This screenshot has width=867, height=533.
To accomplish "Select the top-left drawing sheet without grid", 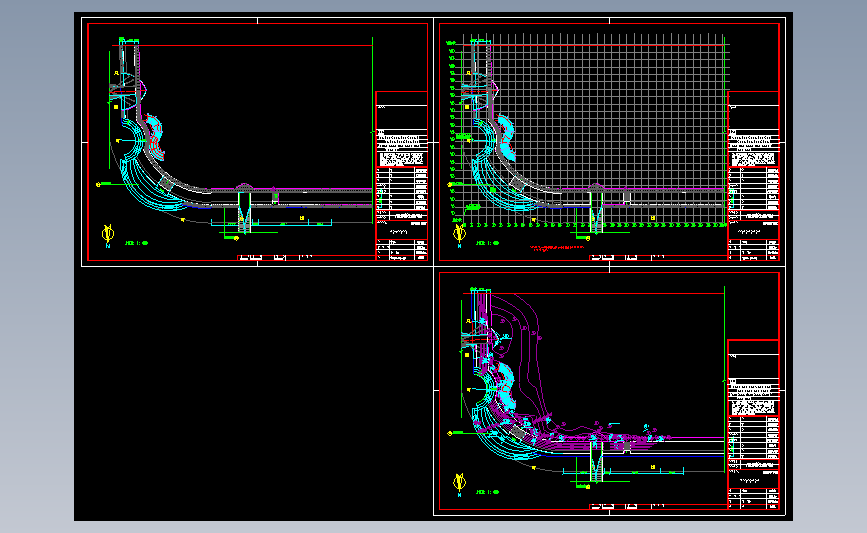I will (257, 142).
